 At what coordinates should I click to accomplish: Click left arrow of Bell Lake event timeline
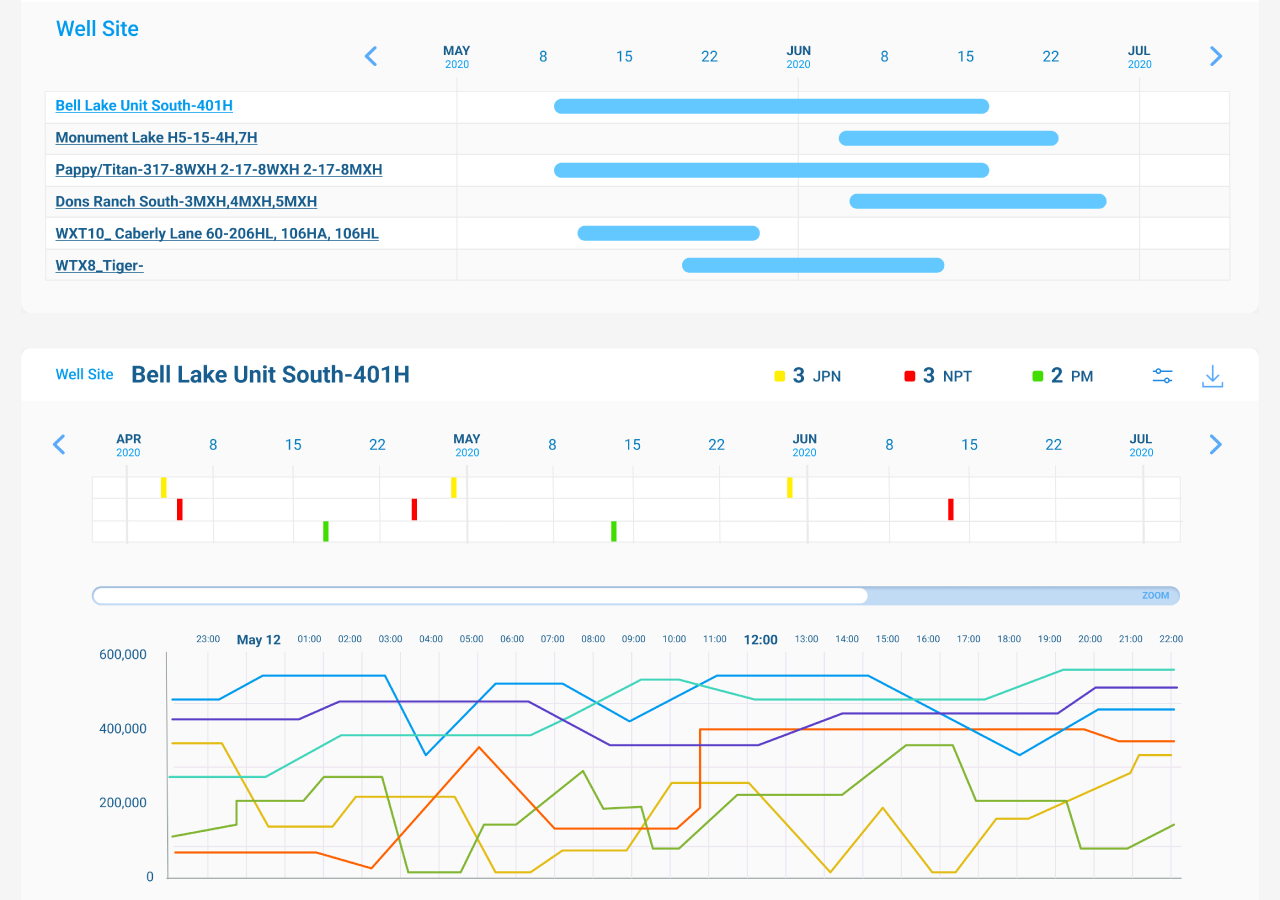pos(59,444)
